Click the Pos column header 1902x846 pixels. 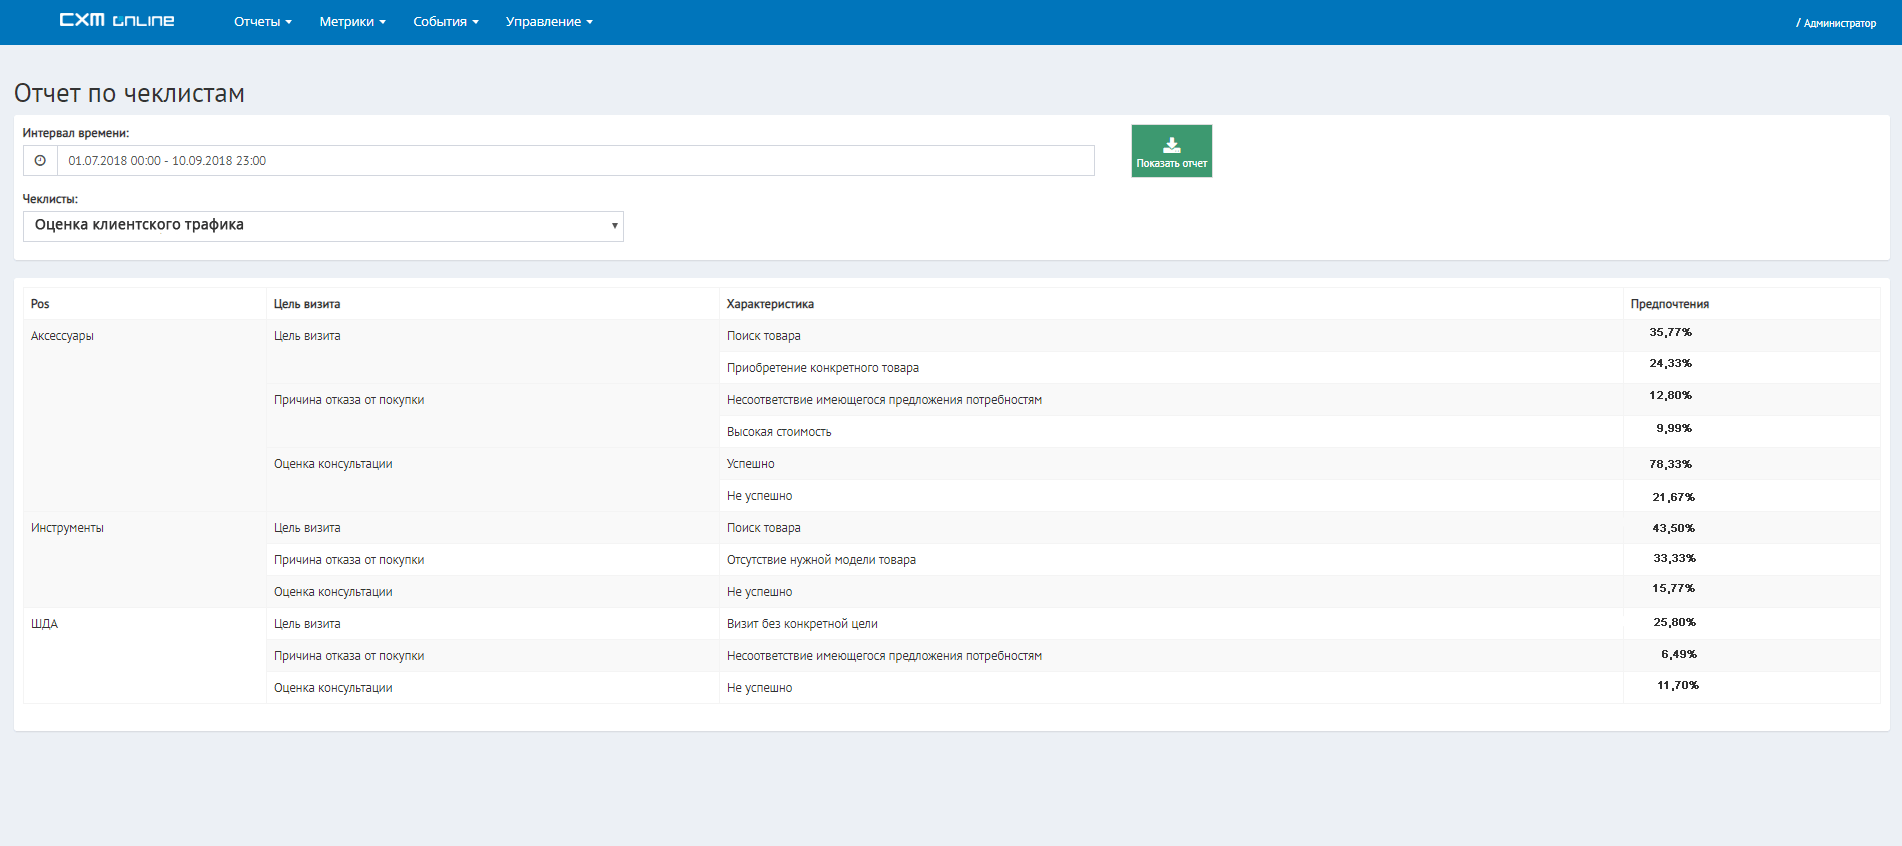(40, 304)
